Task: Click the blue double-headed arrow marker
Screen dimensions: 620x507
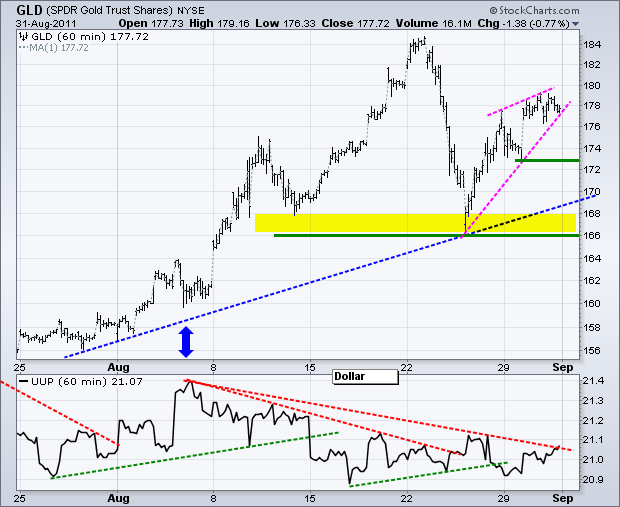Action: pyautogui.click(x=186, y=342)
